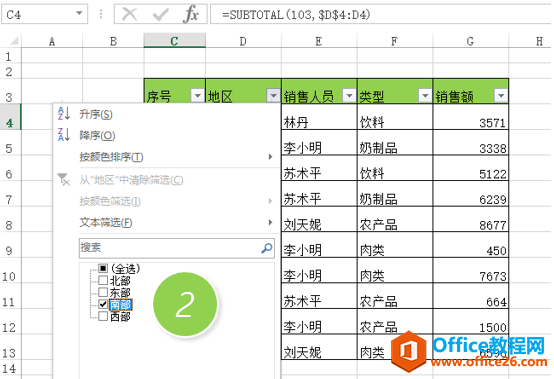Click 苏术平 cell in row 7
The width and height of the screenshot is (554, 379).
pyautogui.click(x=319, y=194)
